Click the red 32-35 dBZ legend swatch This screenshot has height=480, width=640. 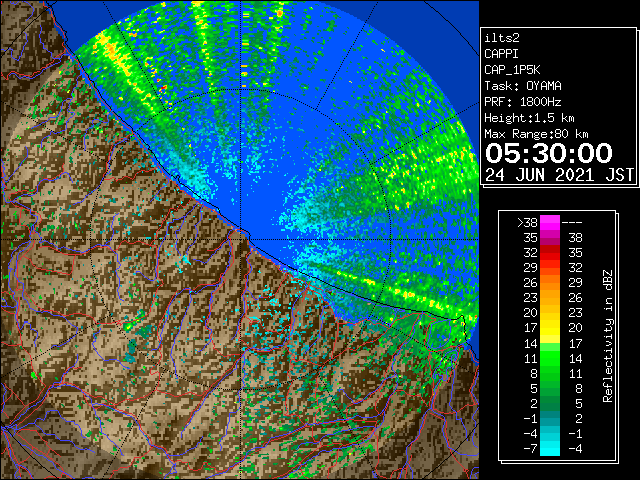click(x=550, y=253)
